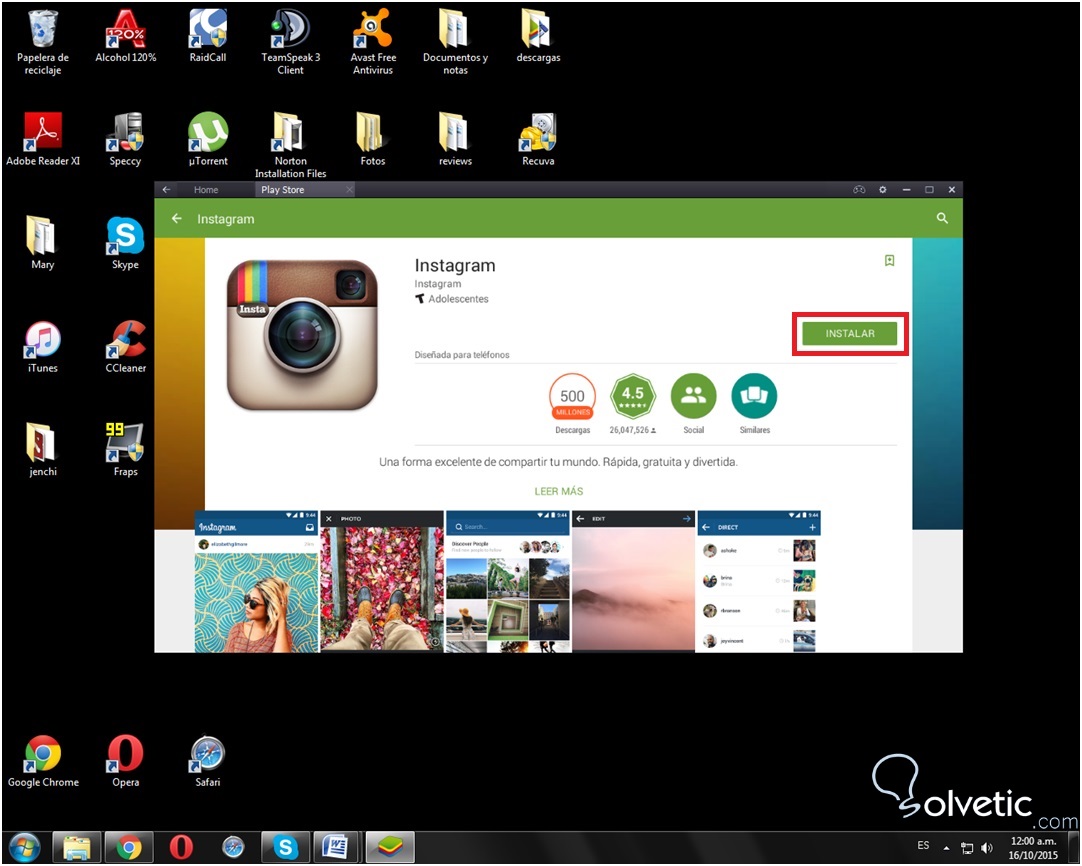Select the Fotos folder icon
This screenshot has width=1082, height=866.
click(373, 140)
